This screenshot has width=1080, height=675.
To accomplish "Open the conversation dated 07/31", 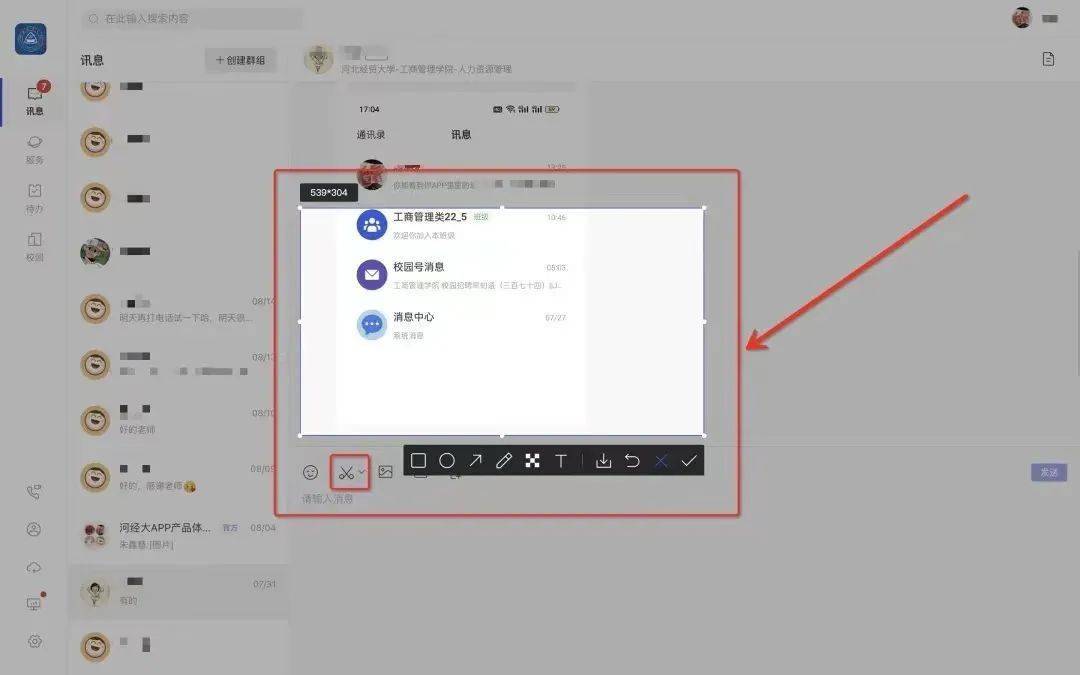I will [179, 591].
